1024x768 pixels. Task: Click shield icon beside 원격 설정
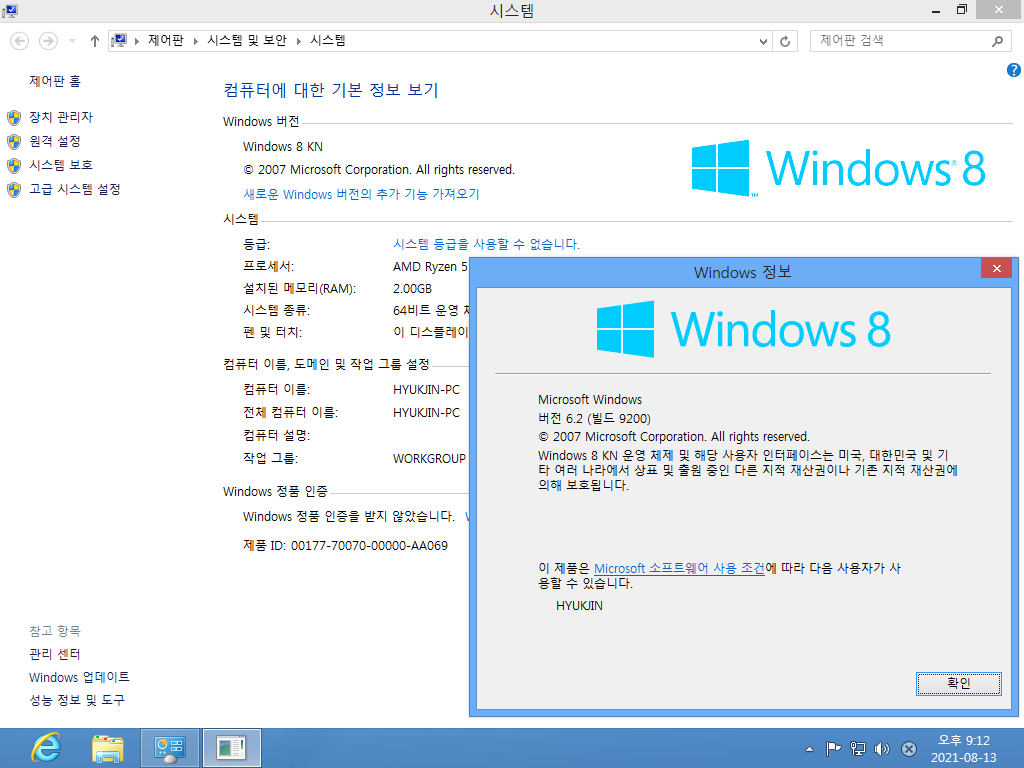(x=14, y=142)
